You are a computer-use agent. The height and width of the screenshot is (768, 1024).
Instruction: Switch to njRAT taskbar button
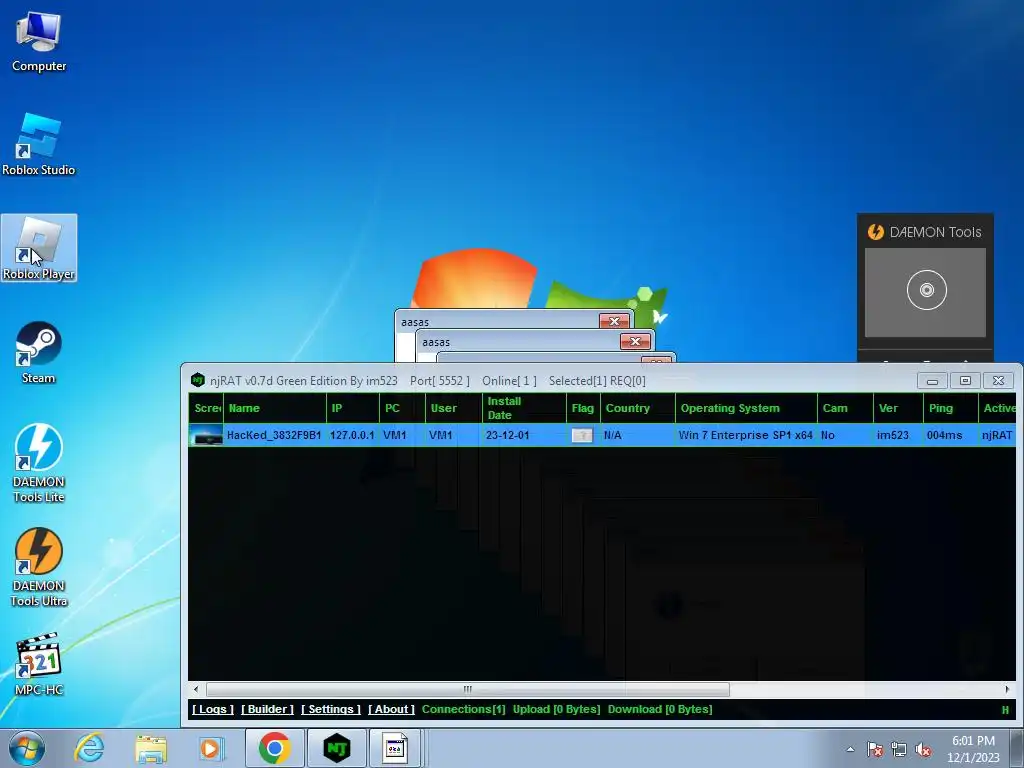coord(337,748)
